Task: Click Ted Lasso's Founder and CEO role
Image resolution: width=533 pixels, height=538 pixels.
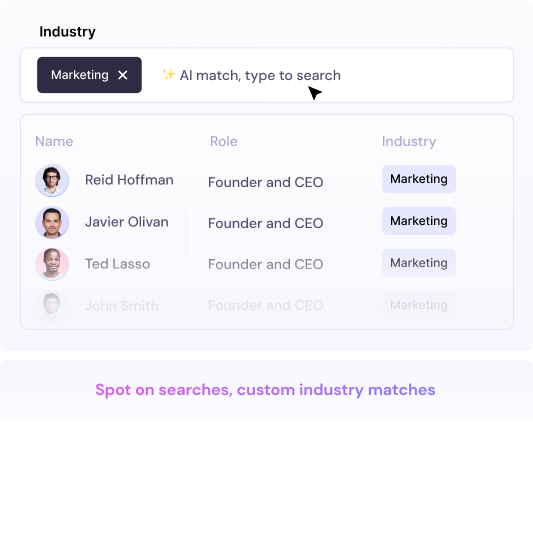Action: (x=266, y=264)
